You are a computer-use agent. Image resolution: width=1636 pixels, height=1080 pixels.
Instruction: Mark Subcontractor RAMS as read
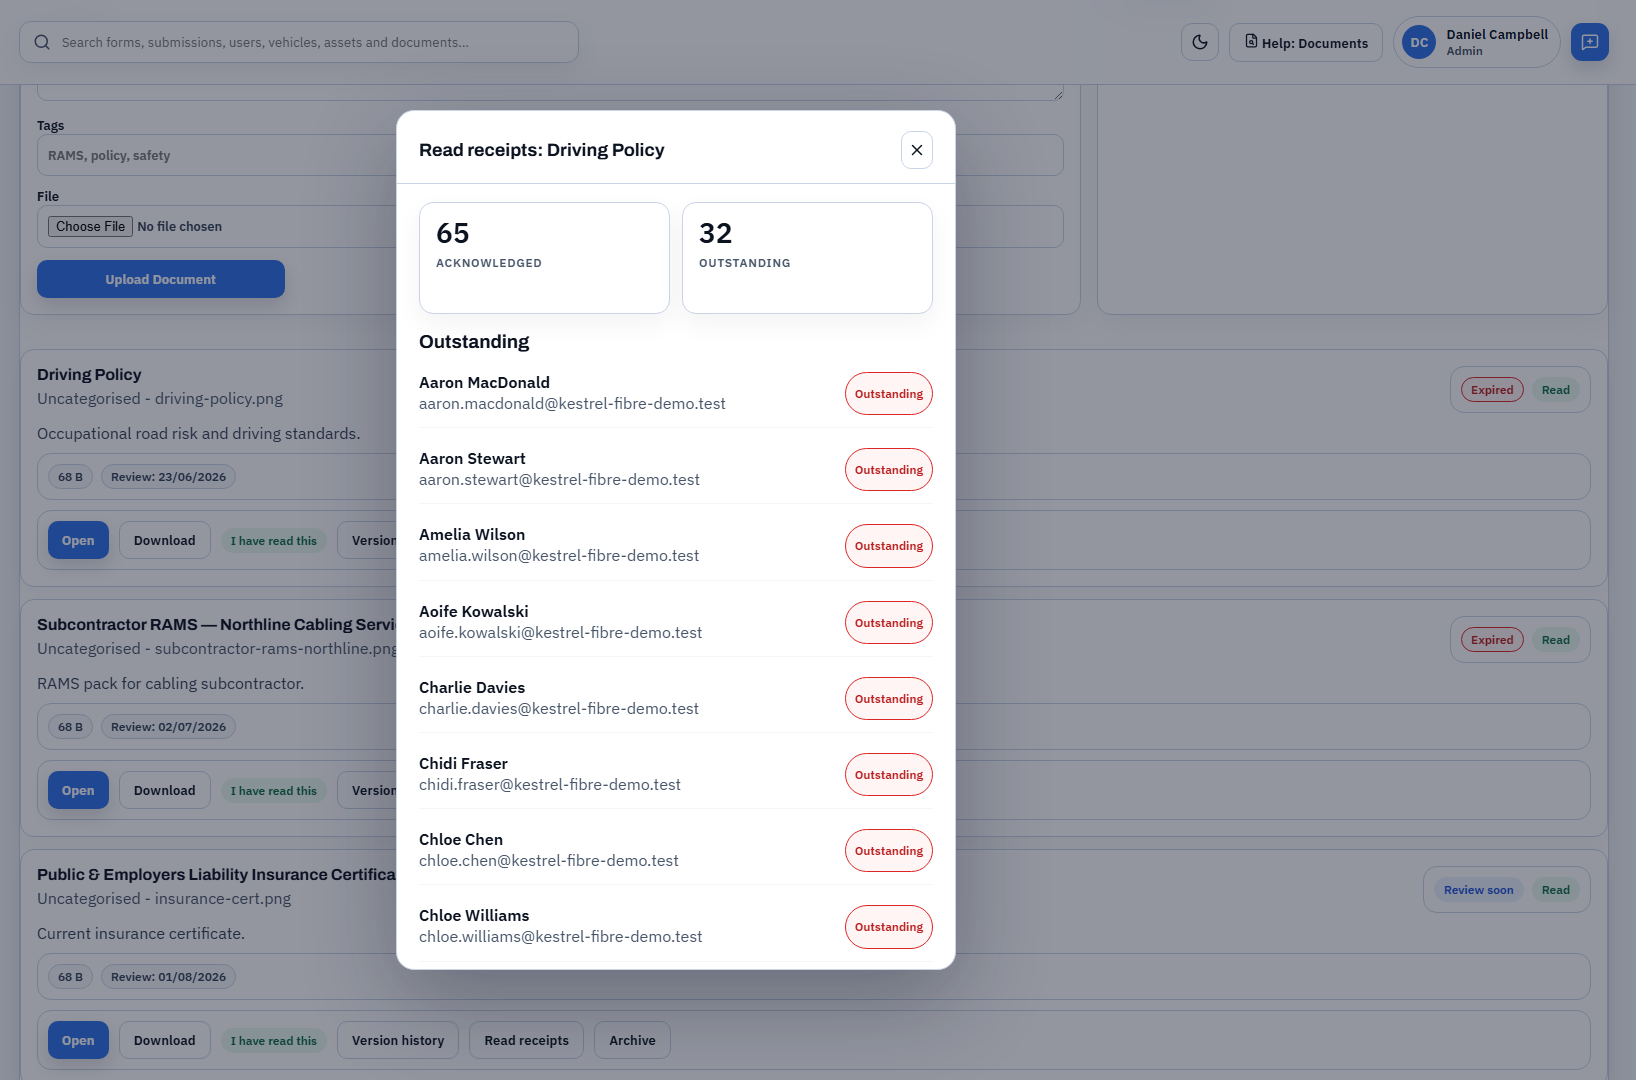point(274,791)
